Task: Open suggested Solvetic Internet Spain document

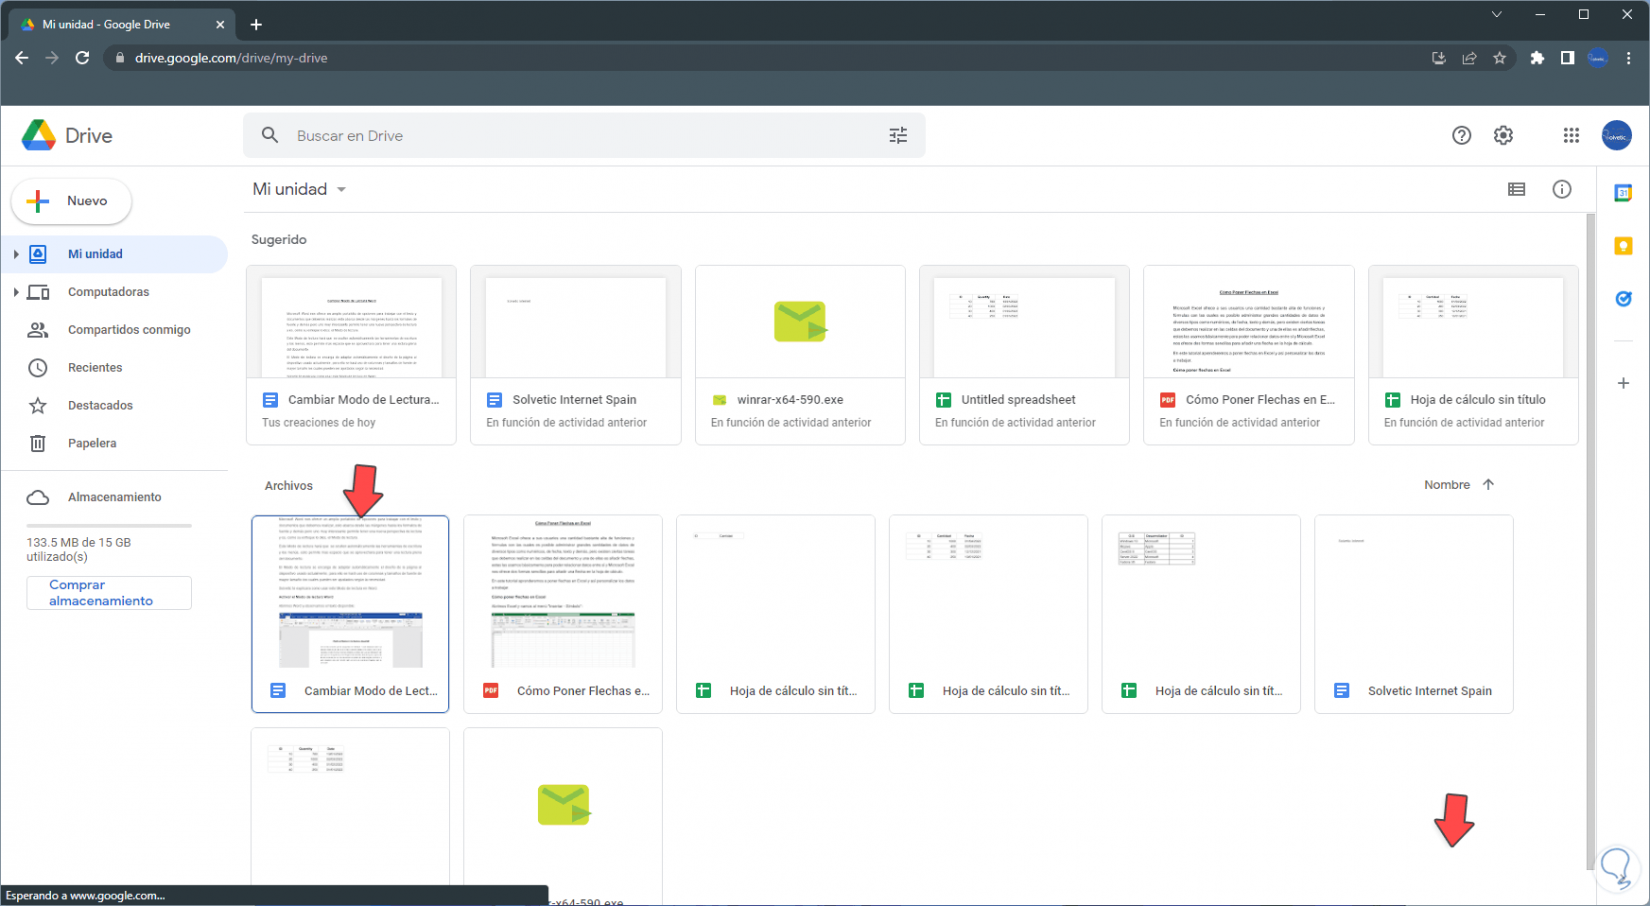Action: tap(575, 355)
